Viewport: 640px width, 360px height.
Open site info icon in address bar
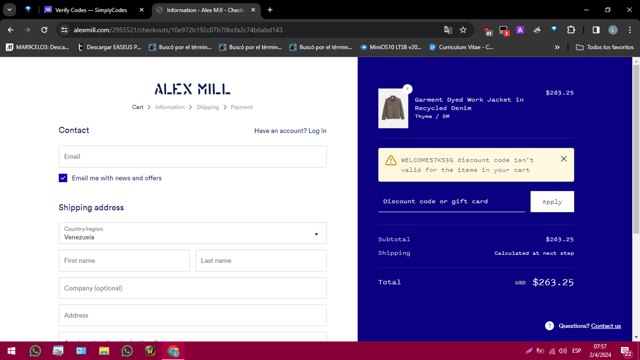coord(64,30)
